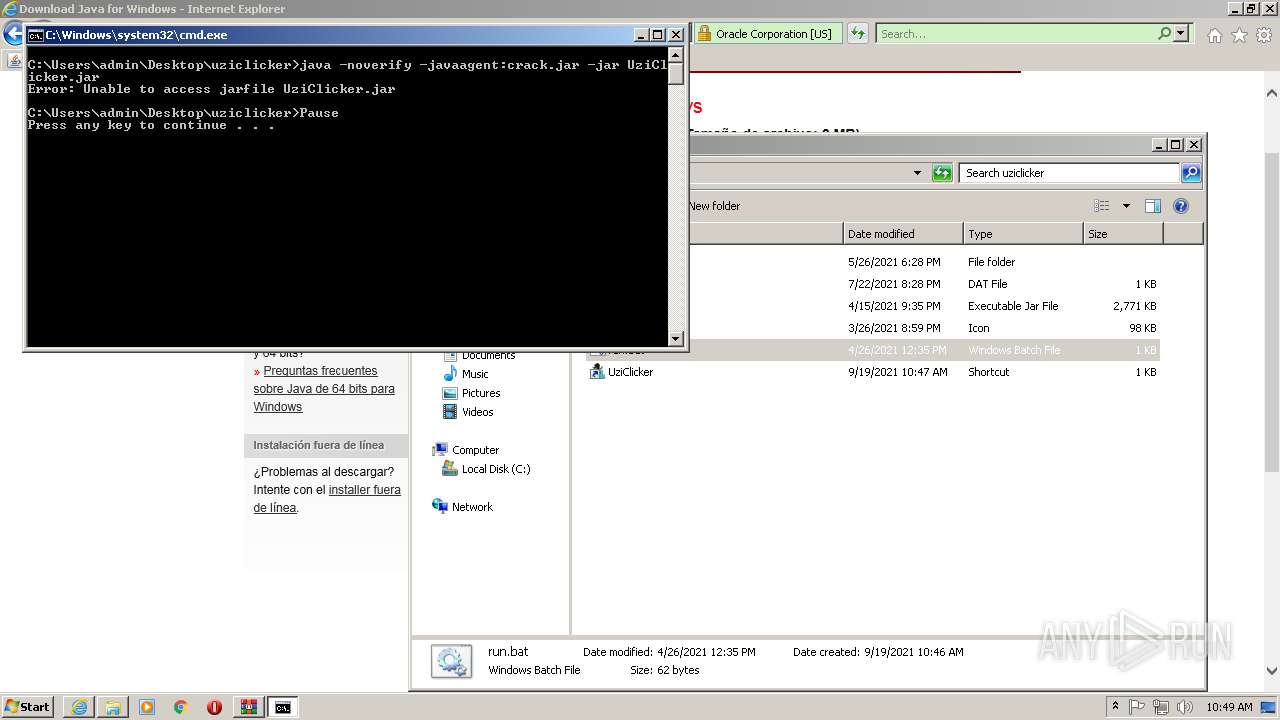Click the cmd scrollbar up arrow

pyautogui.click(x=676, y=55)
